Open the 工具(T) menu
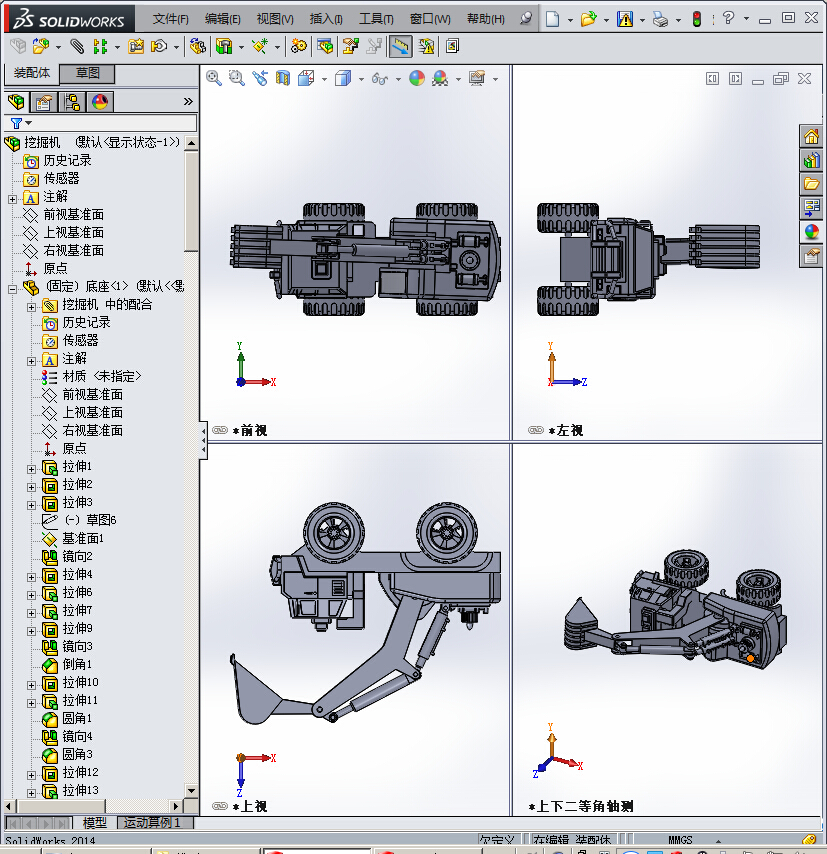 376,20
